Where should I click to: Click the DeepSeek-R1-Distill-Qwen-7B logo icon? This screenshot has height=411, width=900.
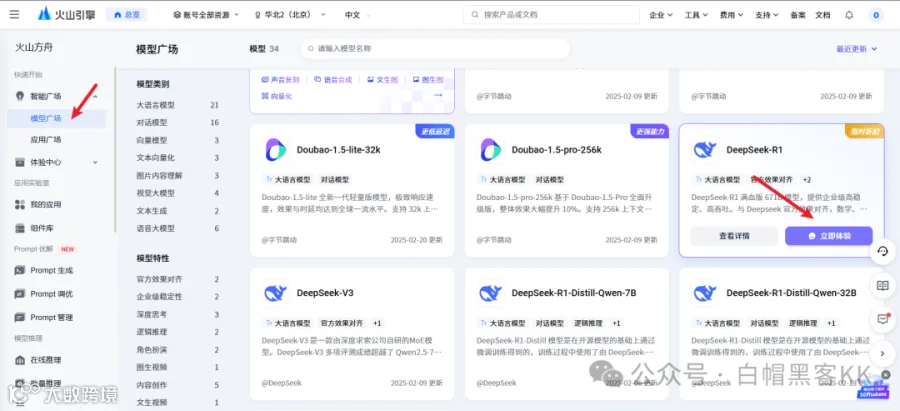(x=490, y=293)
